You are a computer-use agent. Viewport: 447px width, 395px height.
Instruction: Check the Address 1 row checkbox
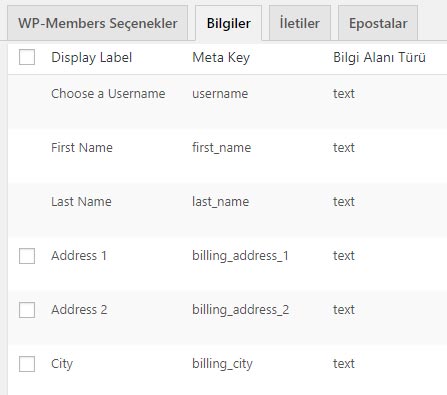tap(27, 256)
